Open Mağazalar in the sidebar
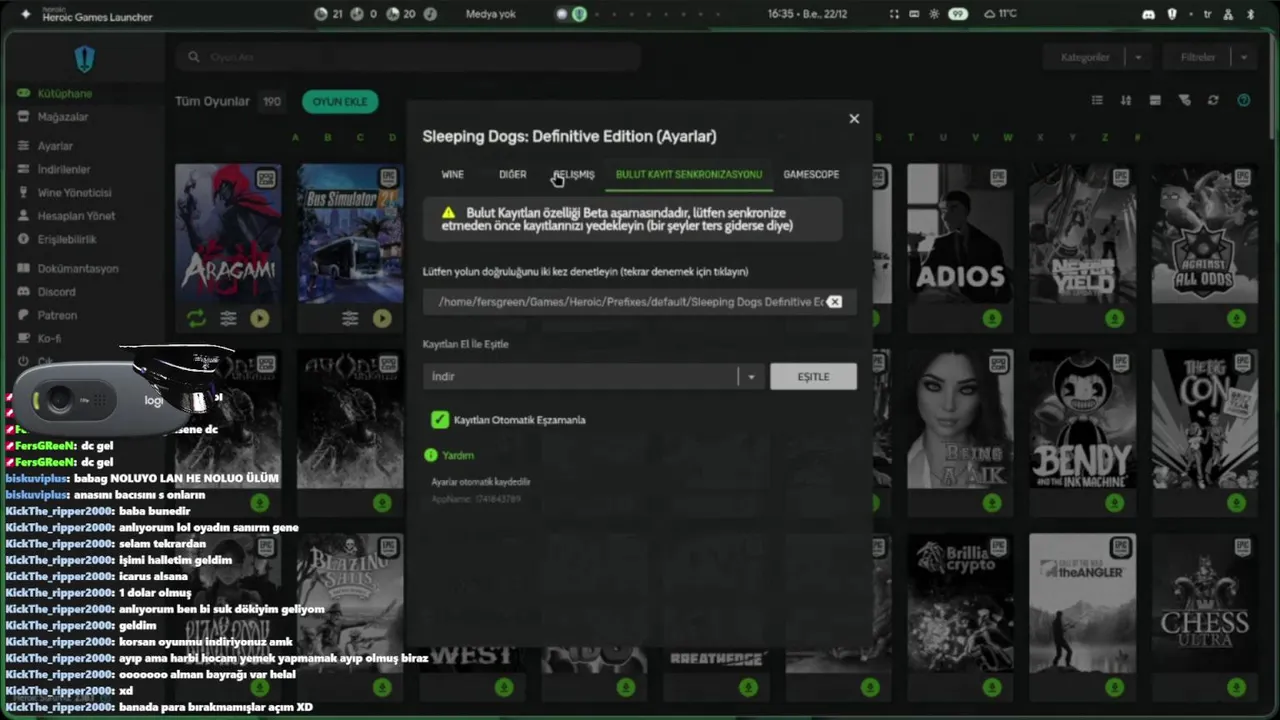Screen dimensions: 1280x720 coord(62,116)
